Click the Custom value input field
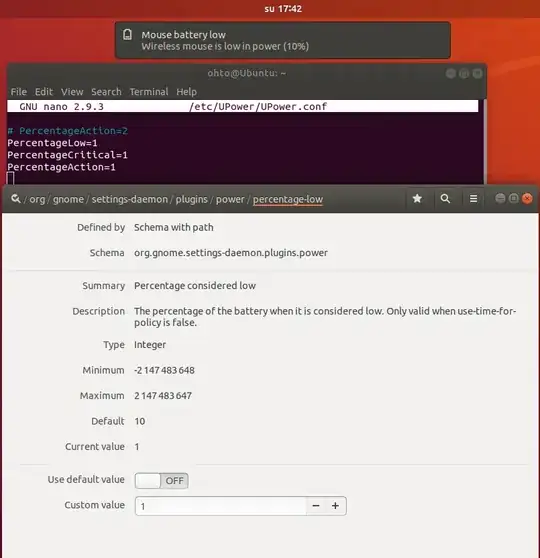Viewport: 540px width, 558px height. click(221, 506)
